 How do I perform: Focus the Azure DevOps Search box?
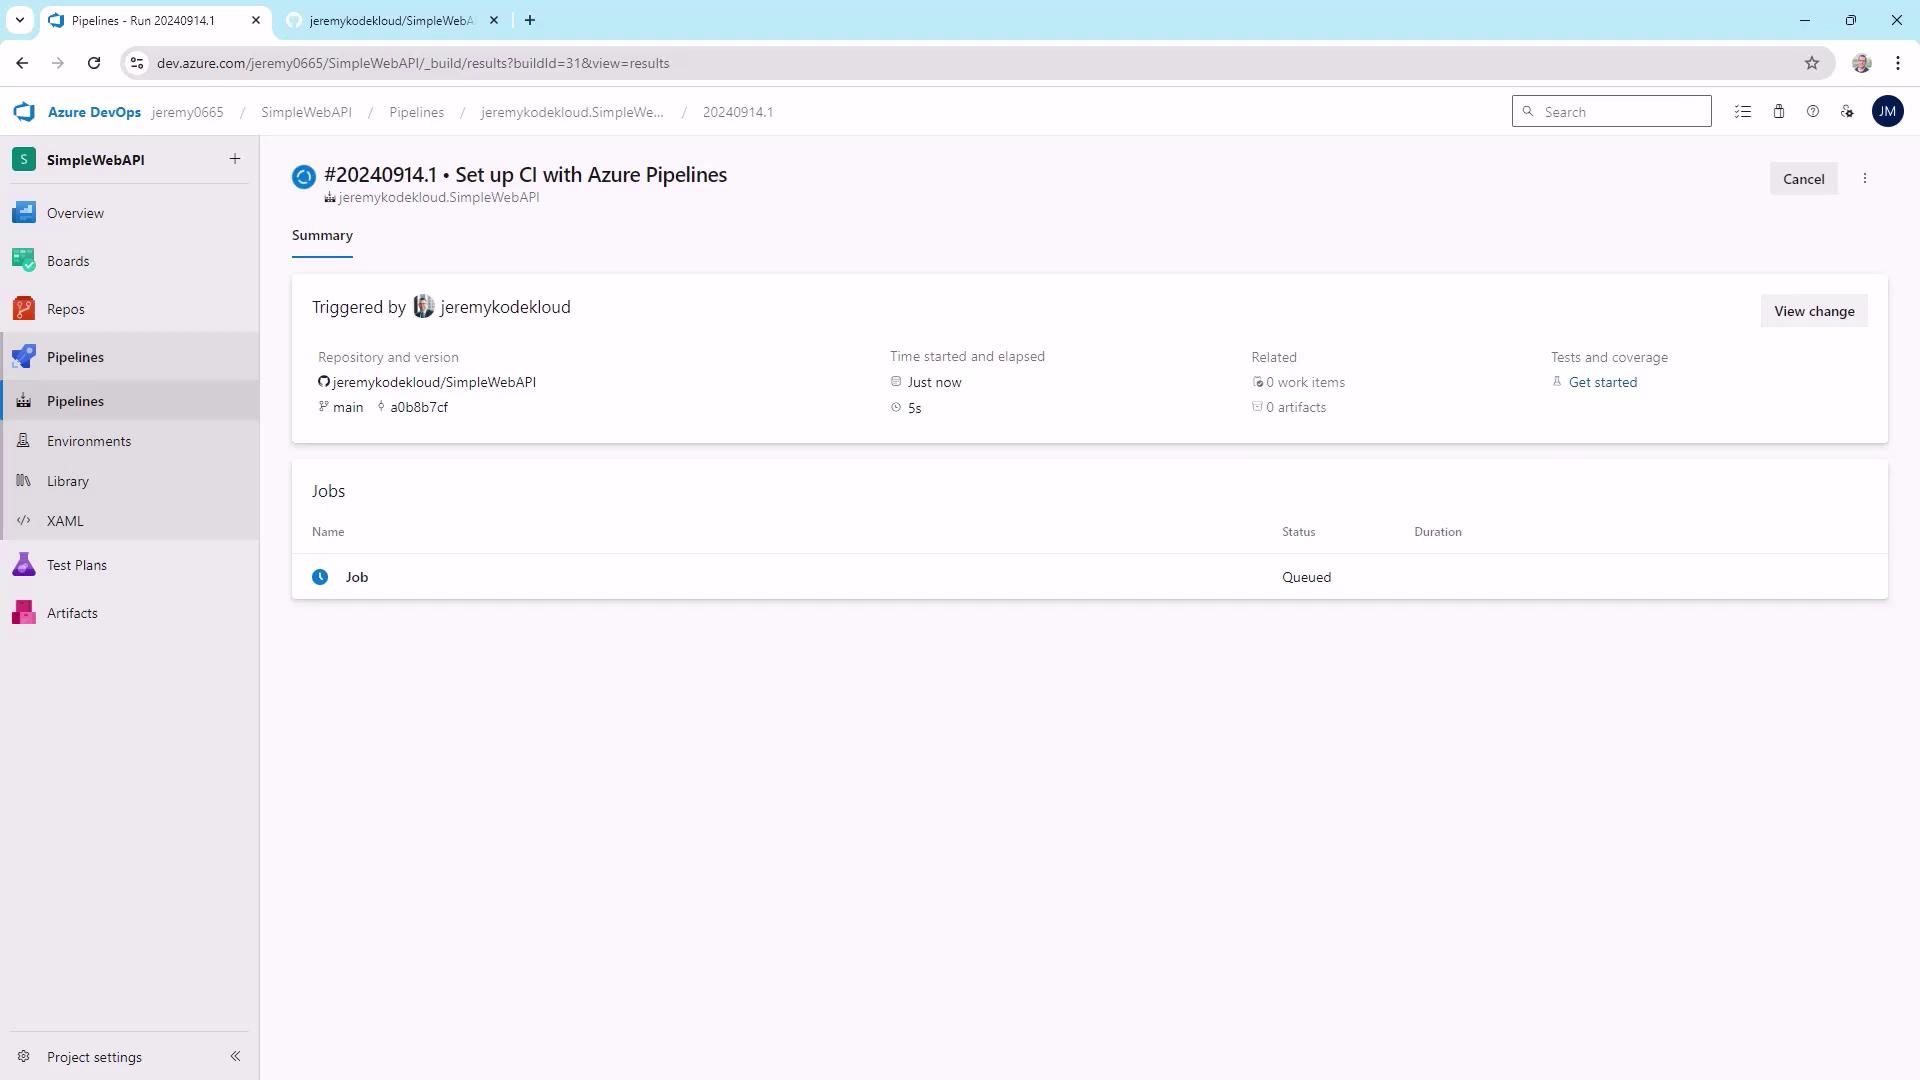[x=1612, y=112]
